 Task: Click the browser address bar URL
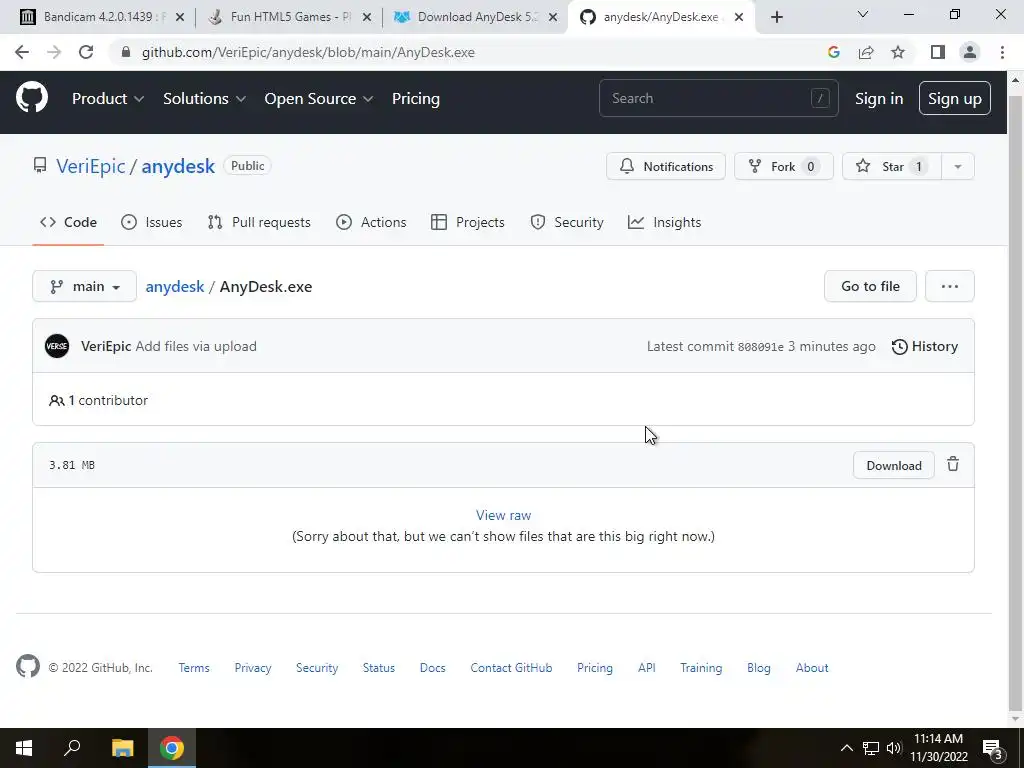[x=308, y=52]
